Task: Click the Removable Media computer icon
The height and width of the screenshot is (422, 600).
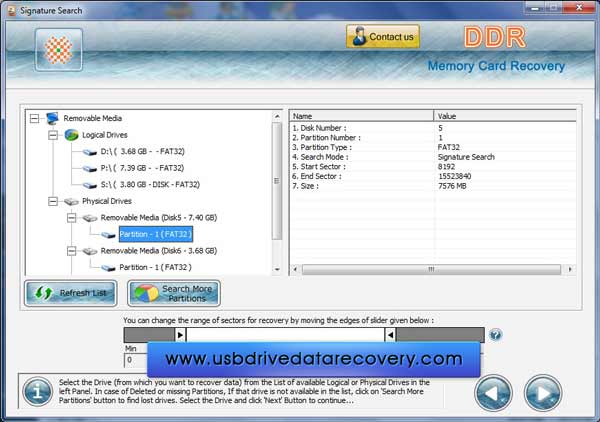Action: point(52,118)
